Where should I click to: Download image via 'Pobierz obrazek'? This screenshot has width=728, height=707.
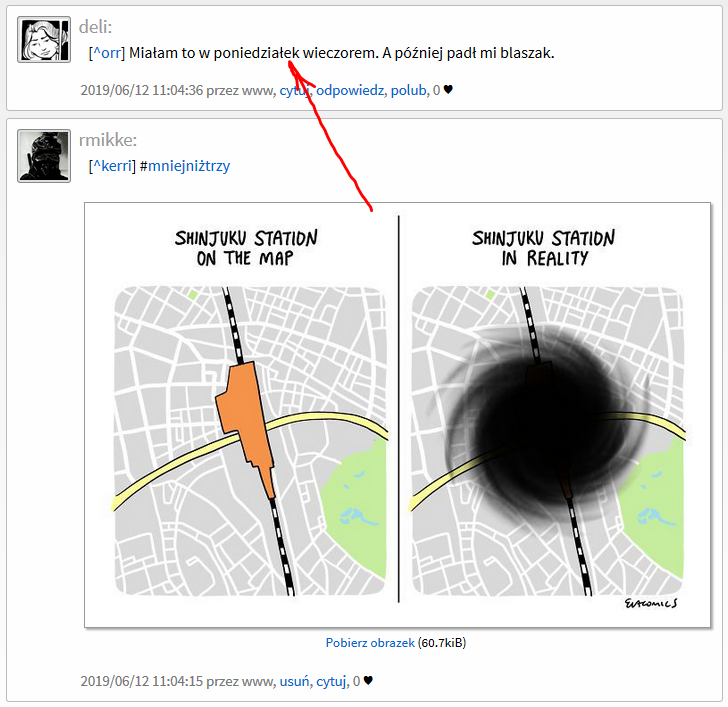tap(370, 643)
